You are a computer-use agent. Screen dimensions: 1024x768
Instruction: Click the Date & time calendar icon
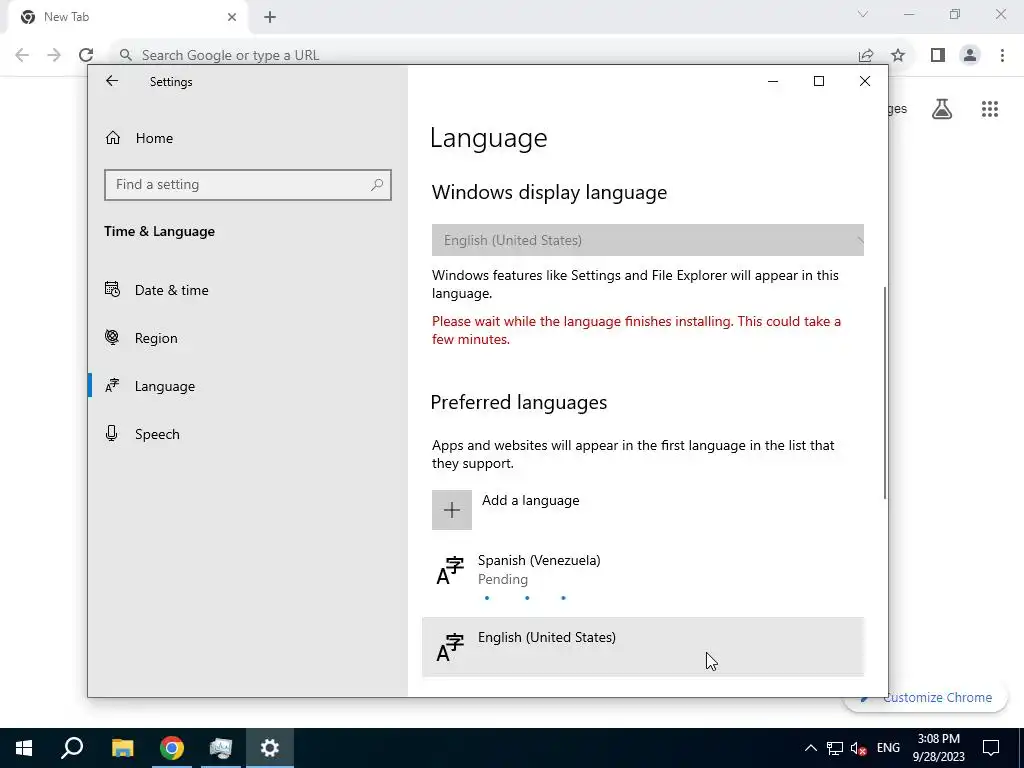click(x=112, y=289)
